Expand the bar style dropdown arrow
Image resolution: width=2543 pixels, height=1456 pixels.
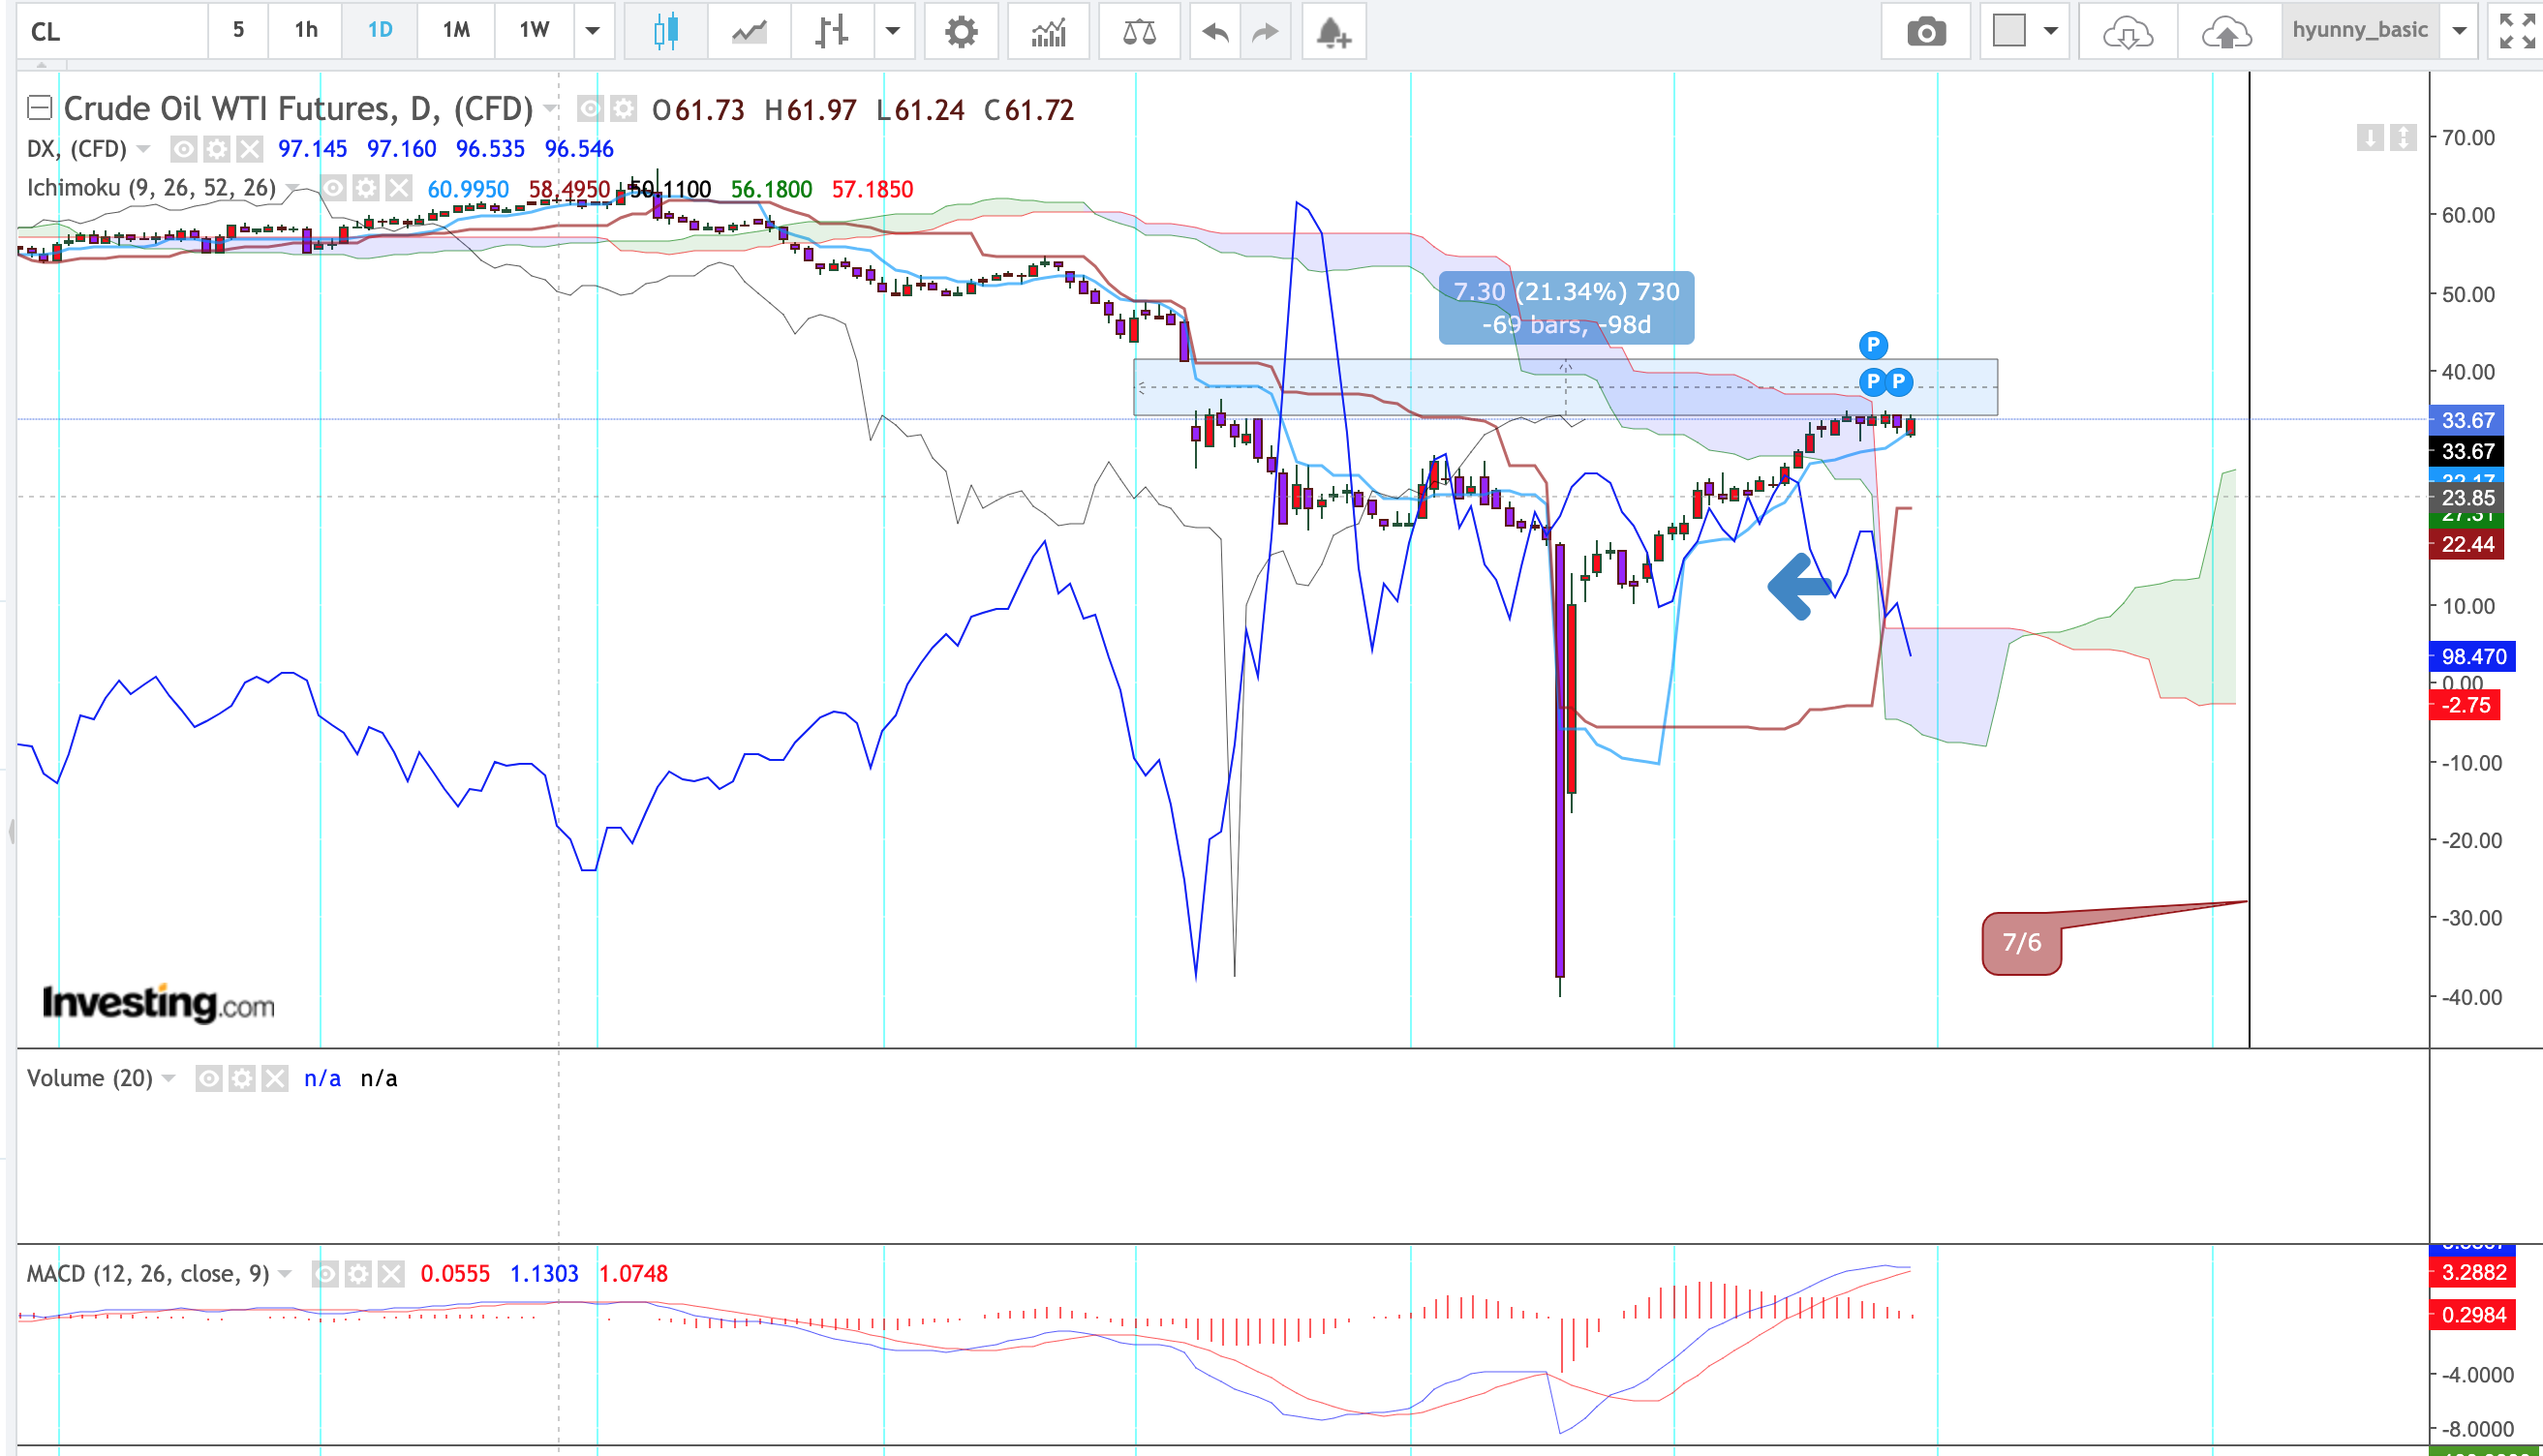tap(893, 31)
